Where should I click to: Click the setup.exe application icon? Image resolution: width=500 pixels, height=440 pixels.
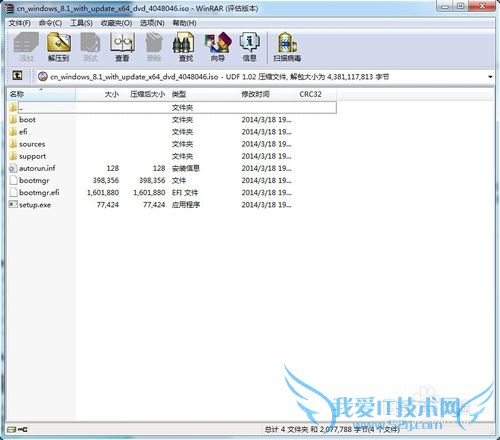click(x=13, y=204)
